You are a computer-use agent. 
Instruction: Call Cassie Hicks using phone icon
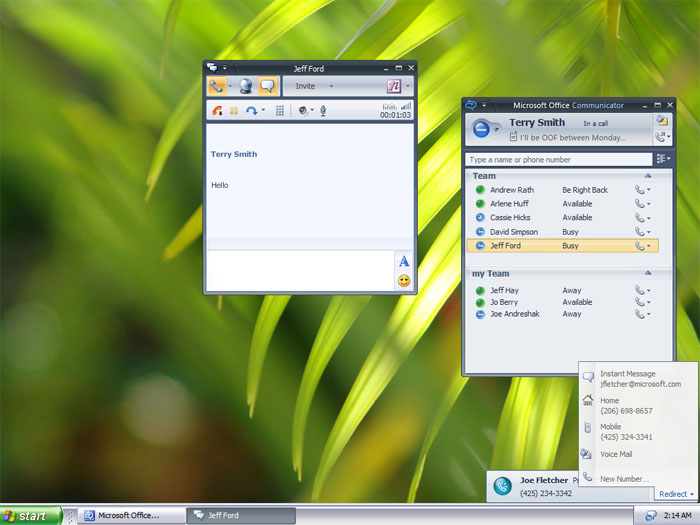[640, 218]
